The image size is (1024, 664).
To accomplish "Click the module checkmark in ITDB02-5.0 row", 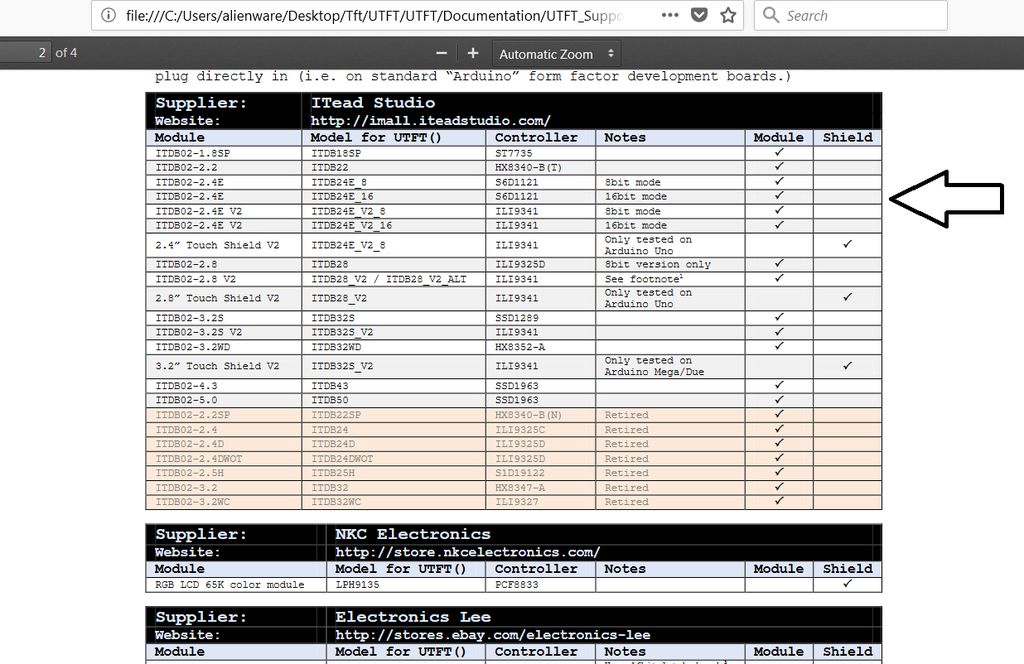I will (778, 399).
